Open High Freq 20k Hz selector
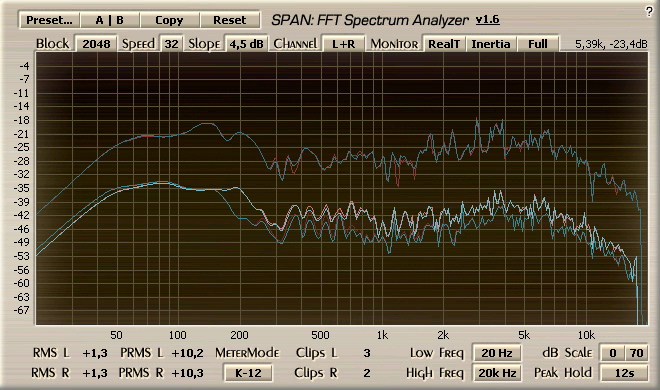The image size is (660, 390). pos(497,373)
